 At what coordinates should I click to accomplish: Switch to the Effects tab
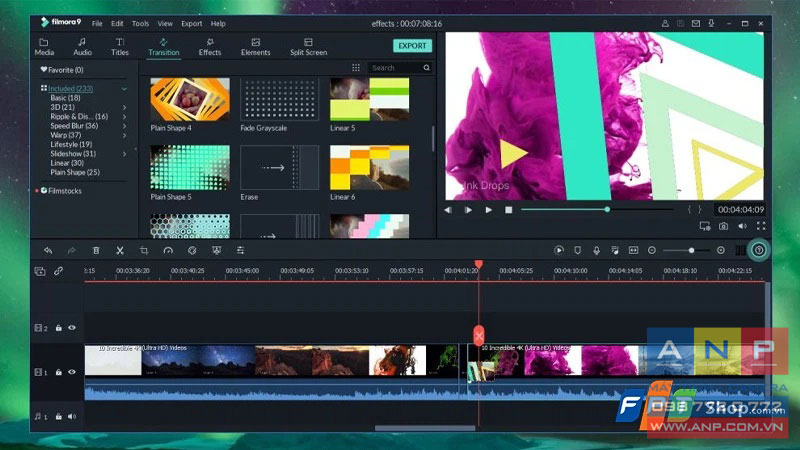coord(210,47)
